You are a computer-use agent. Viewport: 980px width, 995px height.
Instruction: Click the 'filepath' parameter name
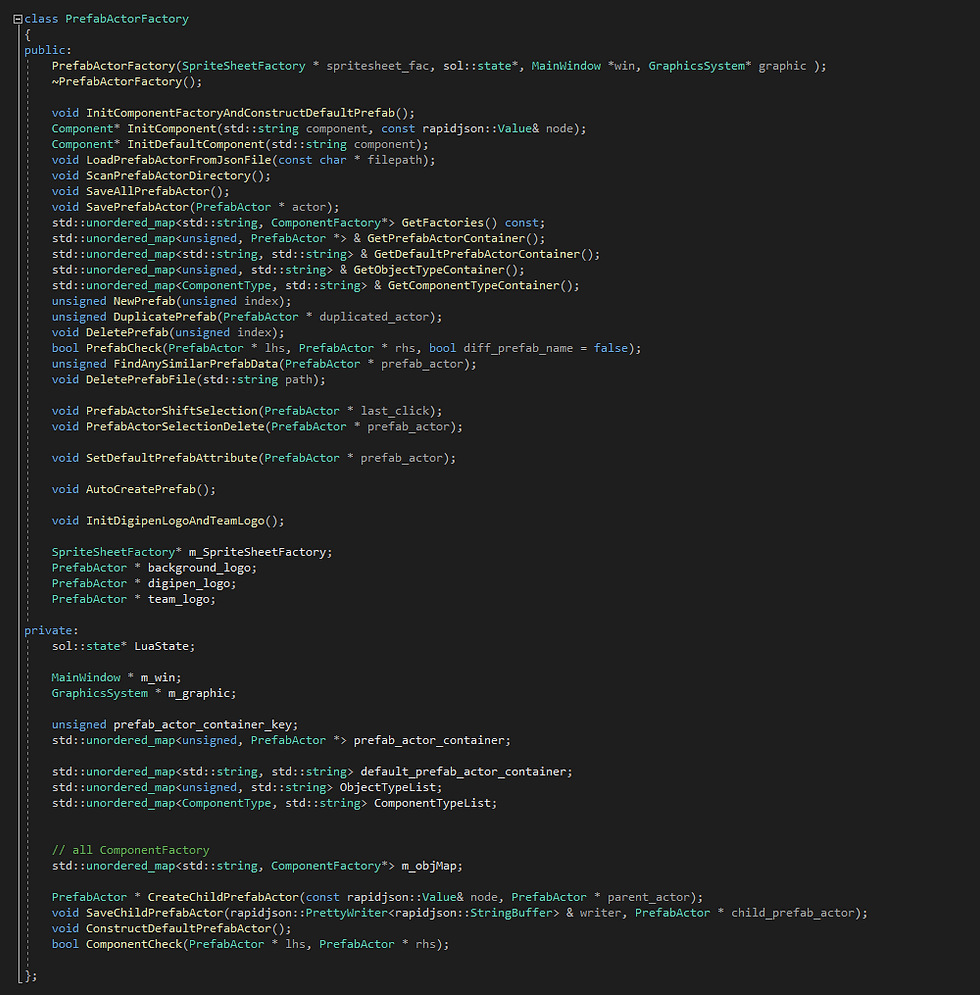tap(395, 160)
